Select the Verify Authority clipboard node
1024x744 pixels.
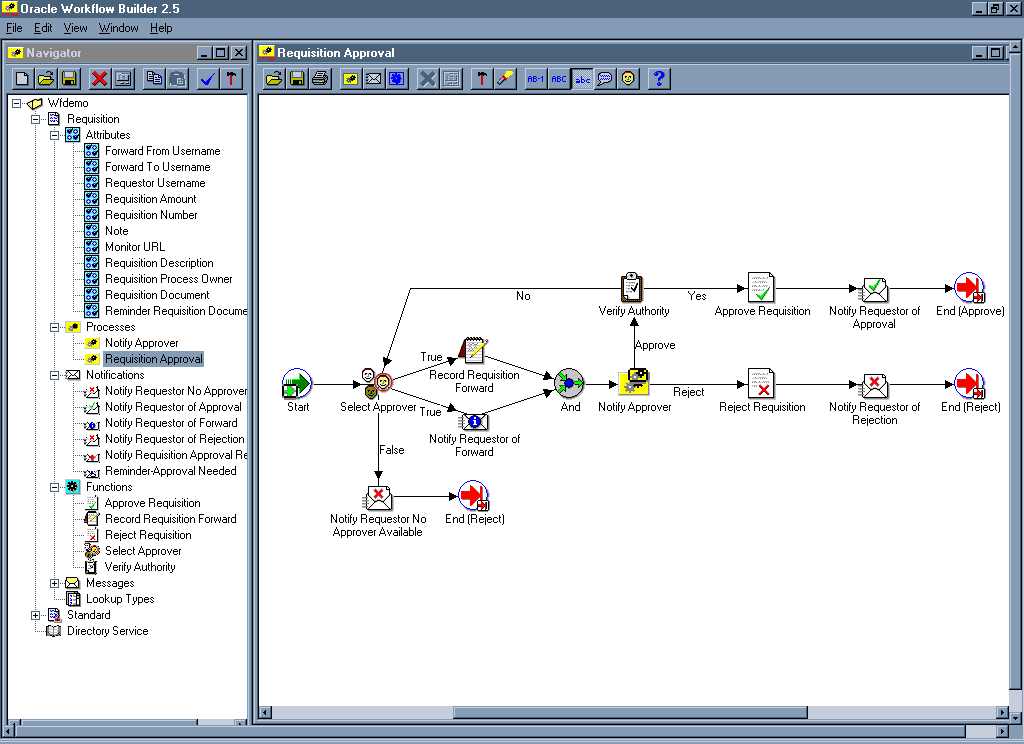click(632, 287)
